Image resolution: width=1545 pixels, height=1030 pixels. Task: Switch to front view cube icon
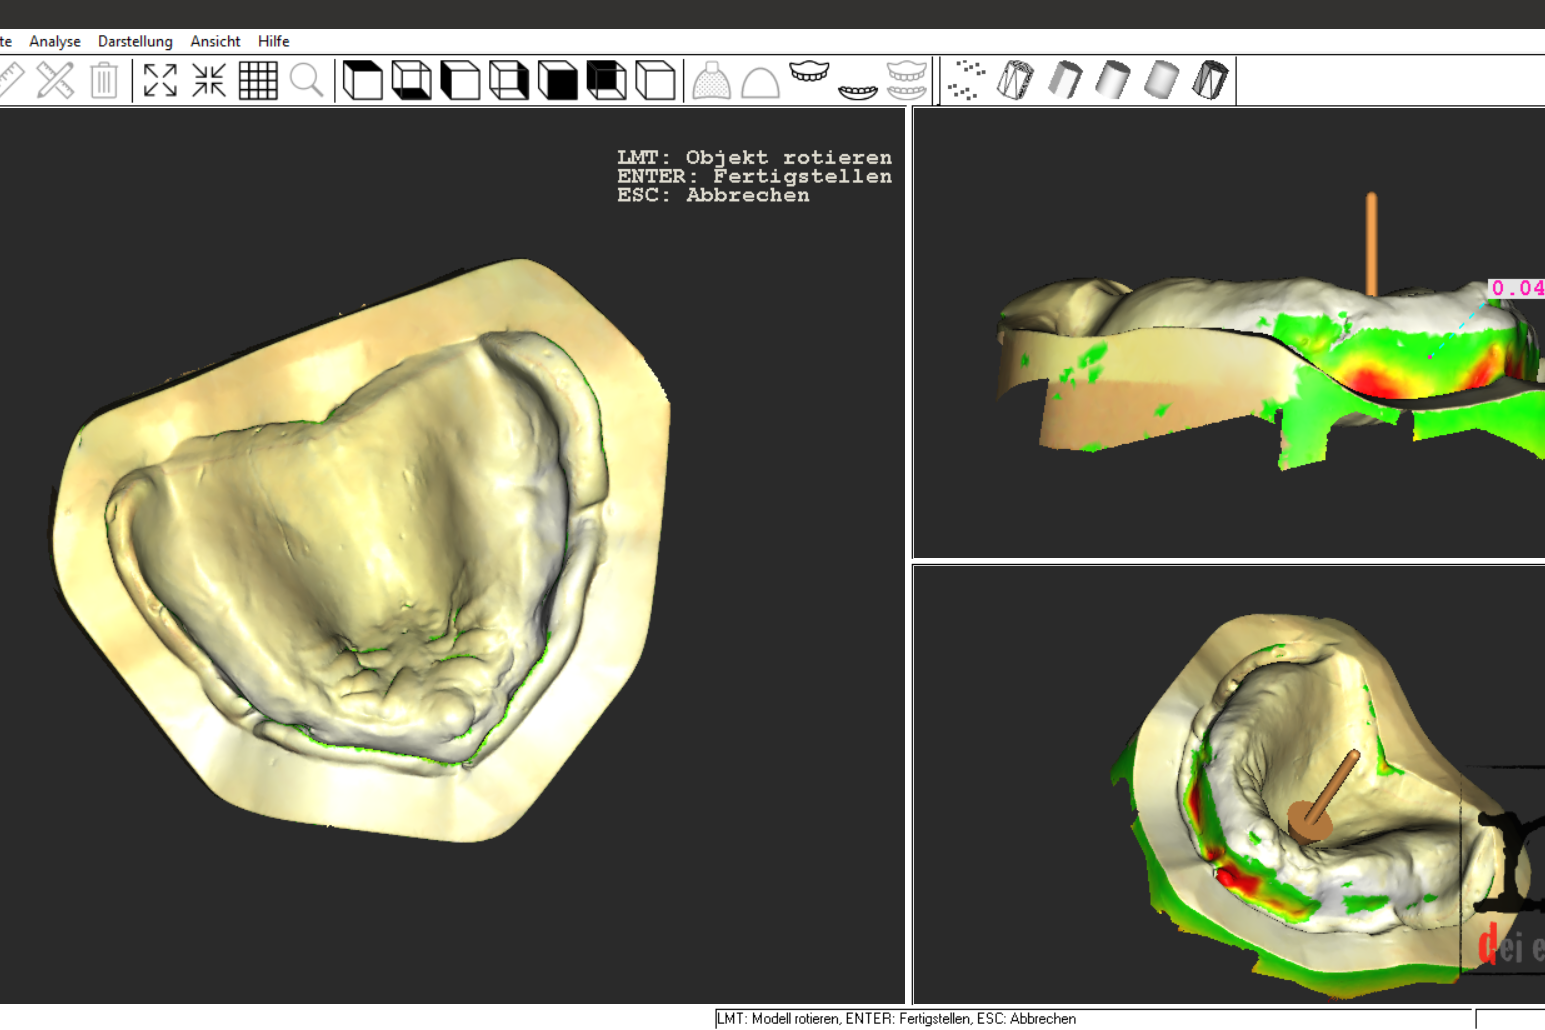(x=558, y=80)
